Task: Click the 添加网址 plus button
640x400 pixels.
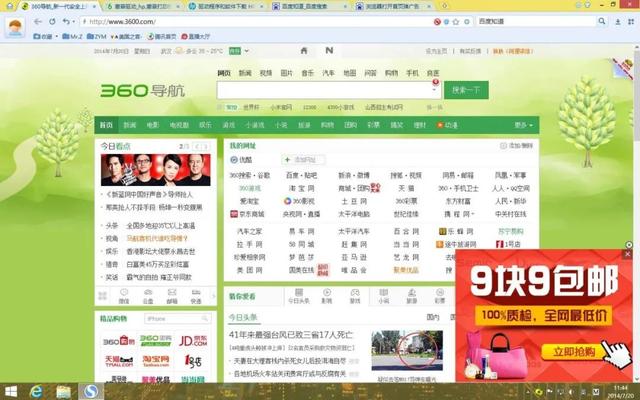Action: pyautogui.click(x=302, y=160)
